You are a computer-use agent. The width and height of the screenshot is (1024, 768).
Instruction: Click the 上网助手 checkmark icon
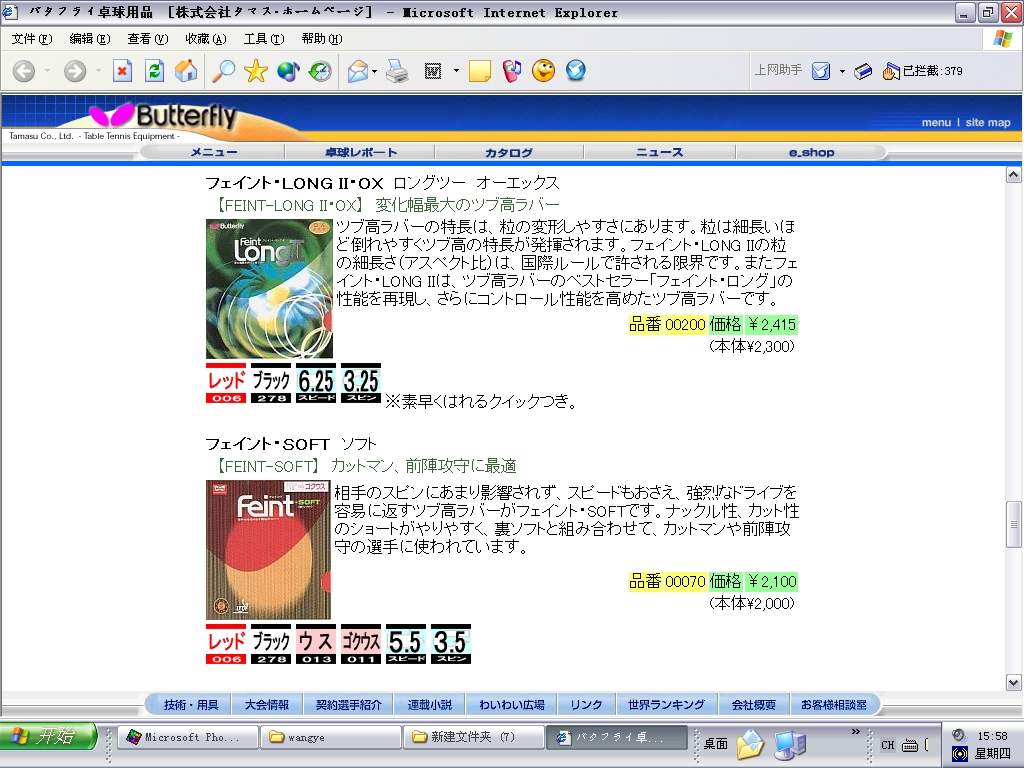tap(820, 71)
